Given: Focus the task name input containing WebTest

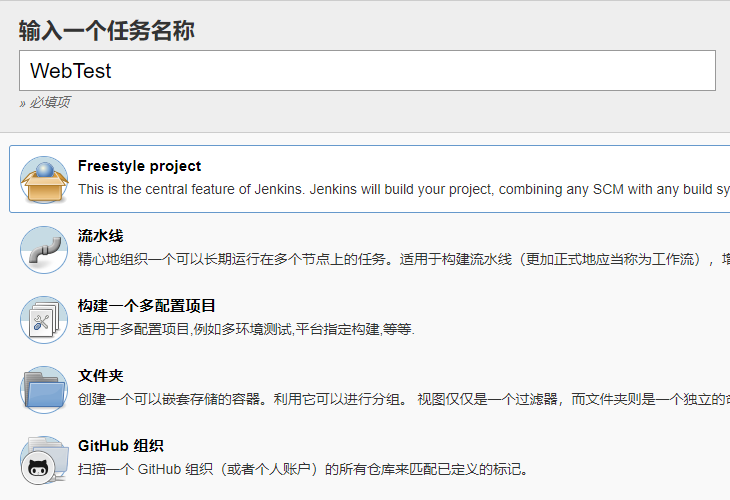Looking at the screenshot, I should [367, 71].
